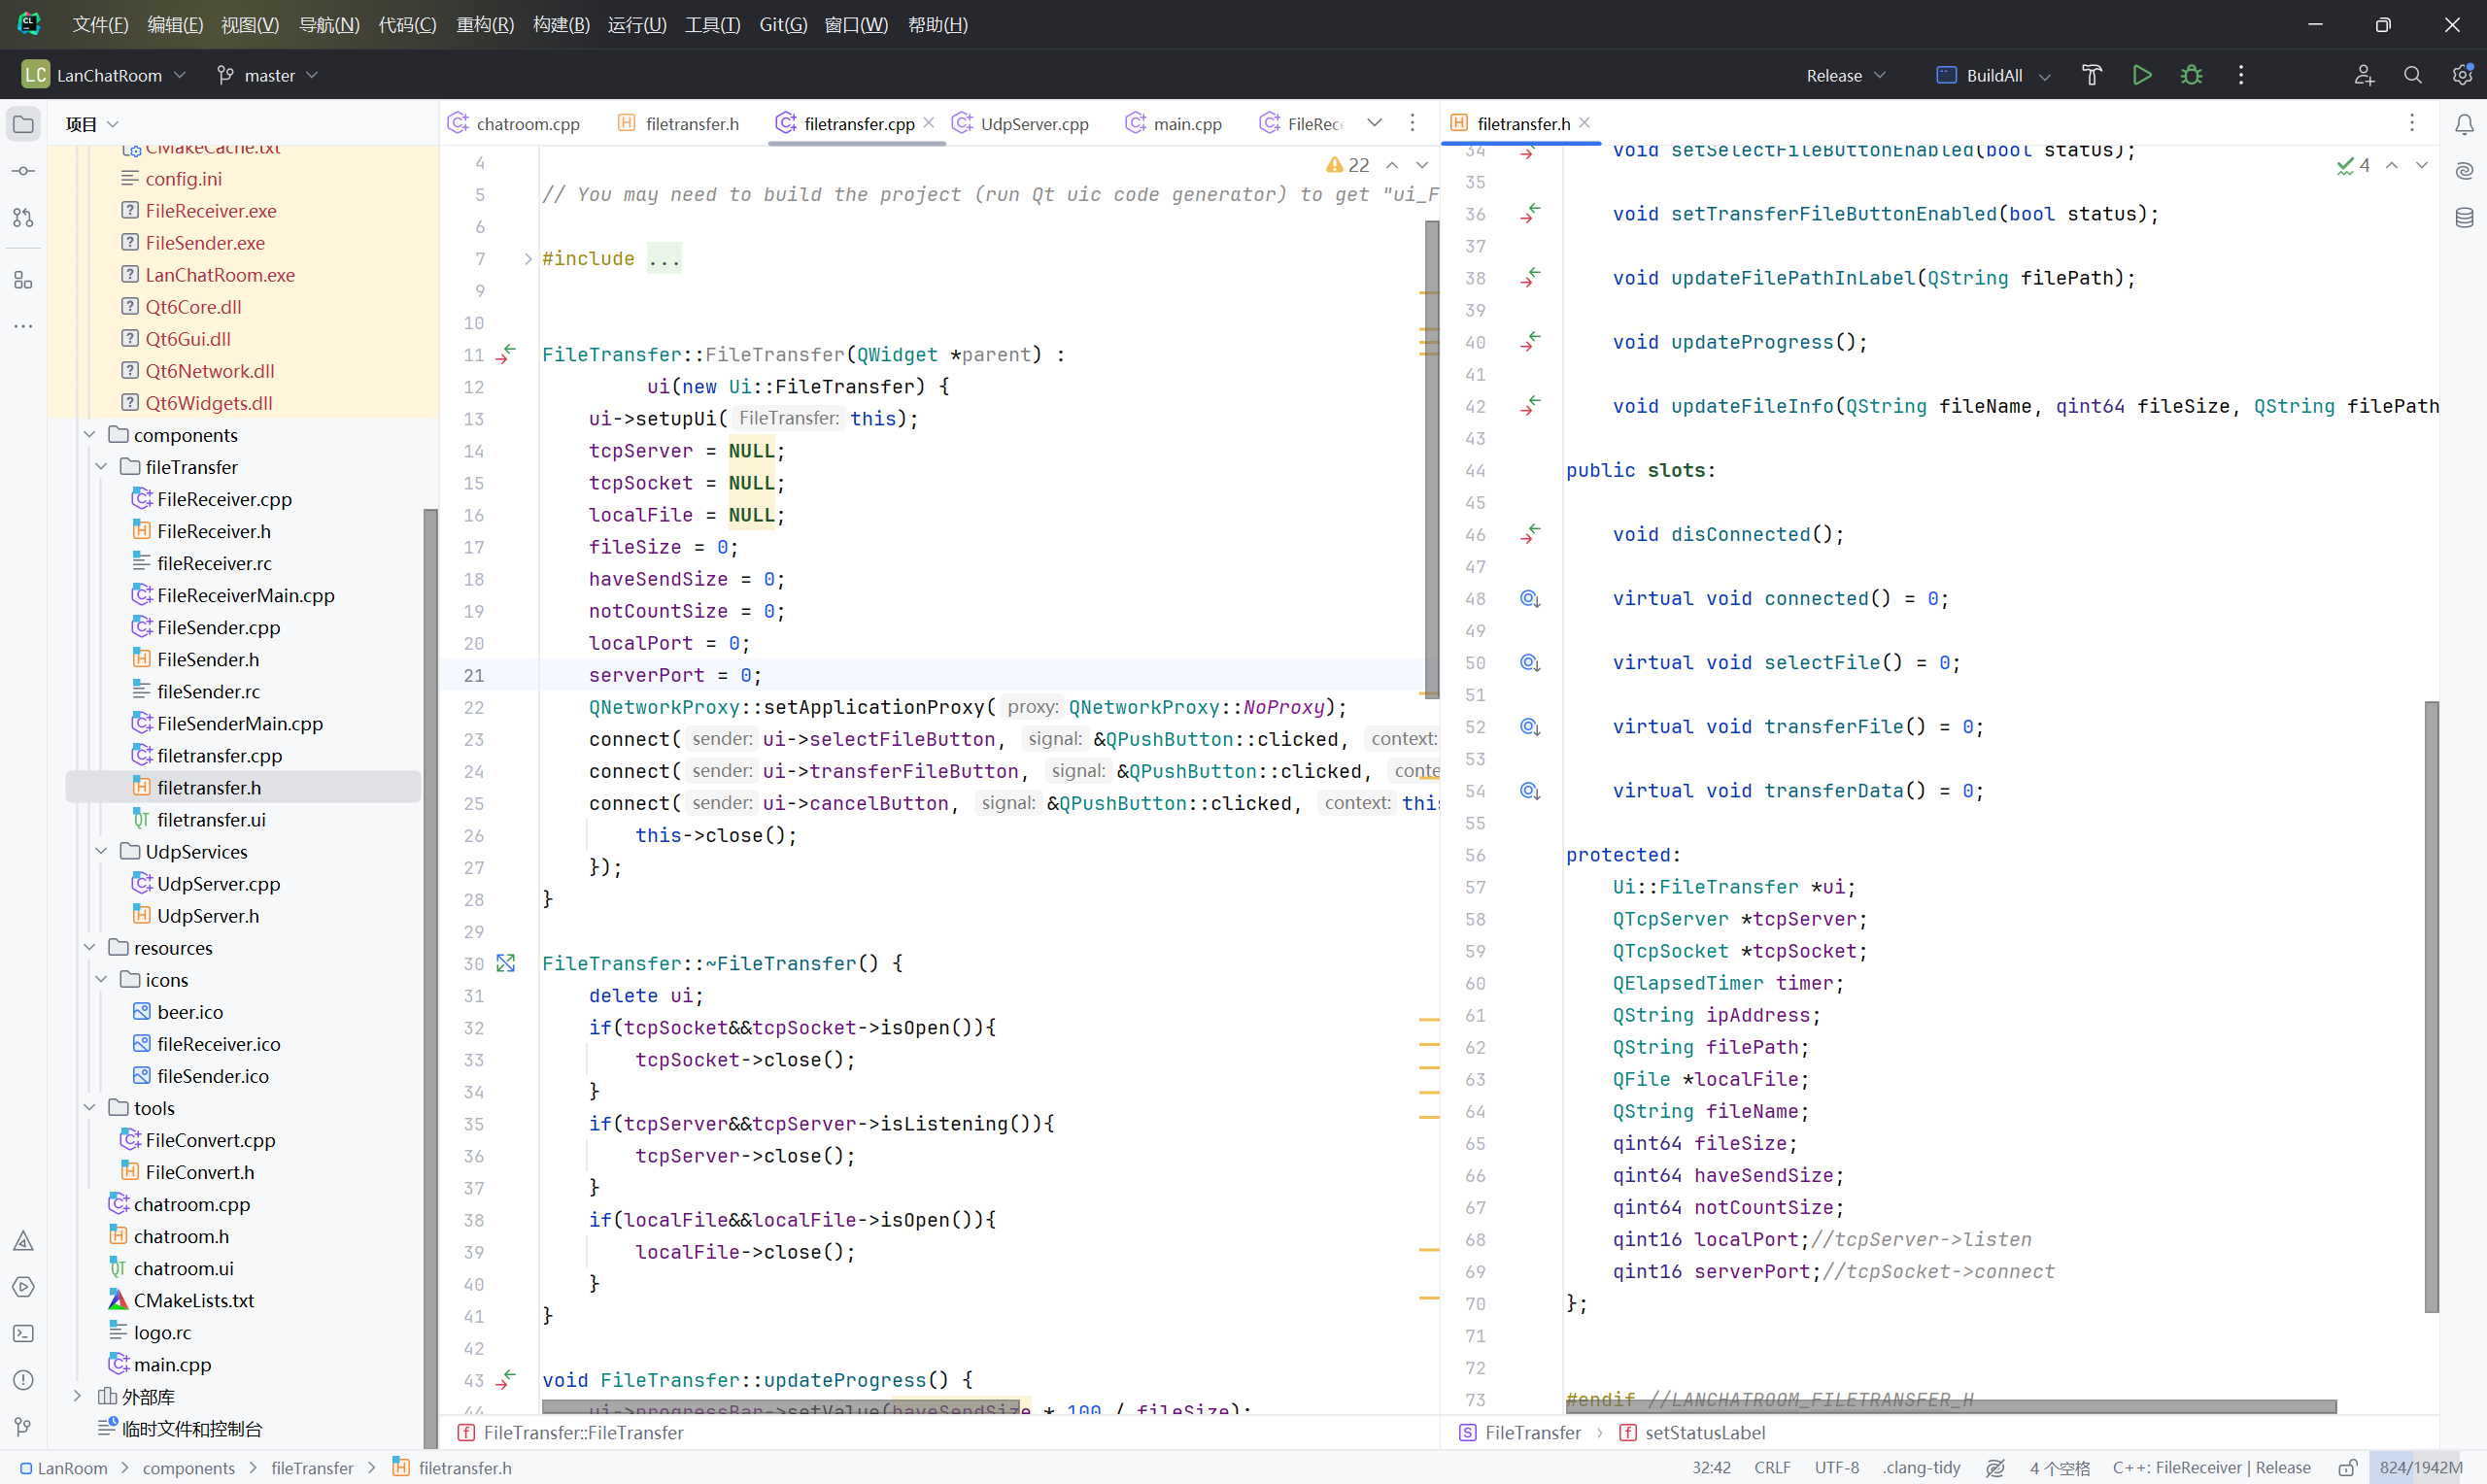Click the Build hammer icon
This screenshot has height=1484, width=2487.
tap(2091, 75)
